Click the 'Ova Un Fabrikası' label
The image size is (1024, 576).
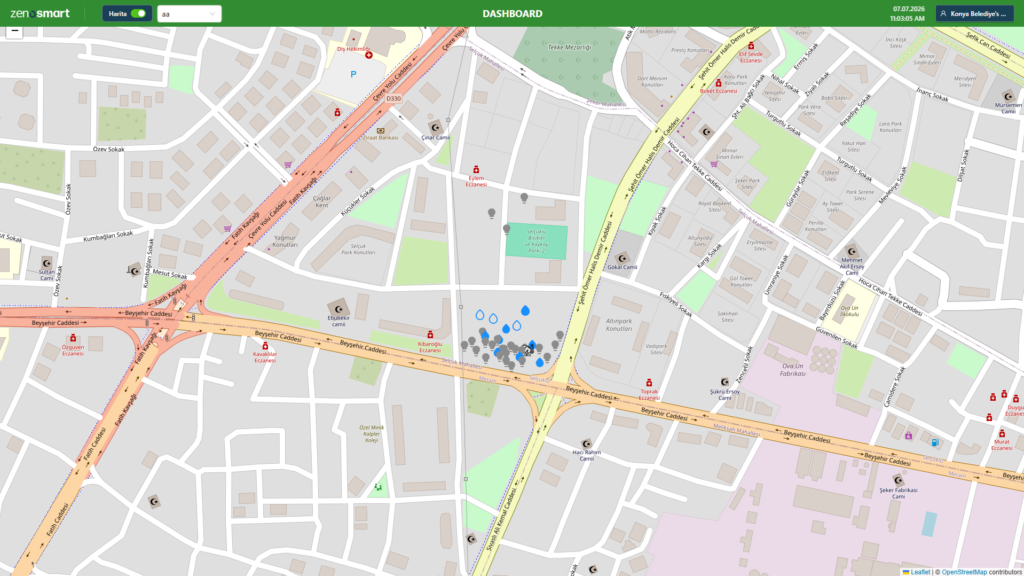click(792, 370)
